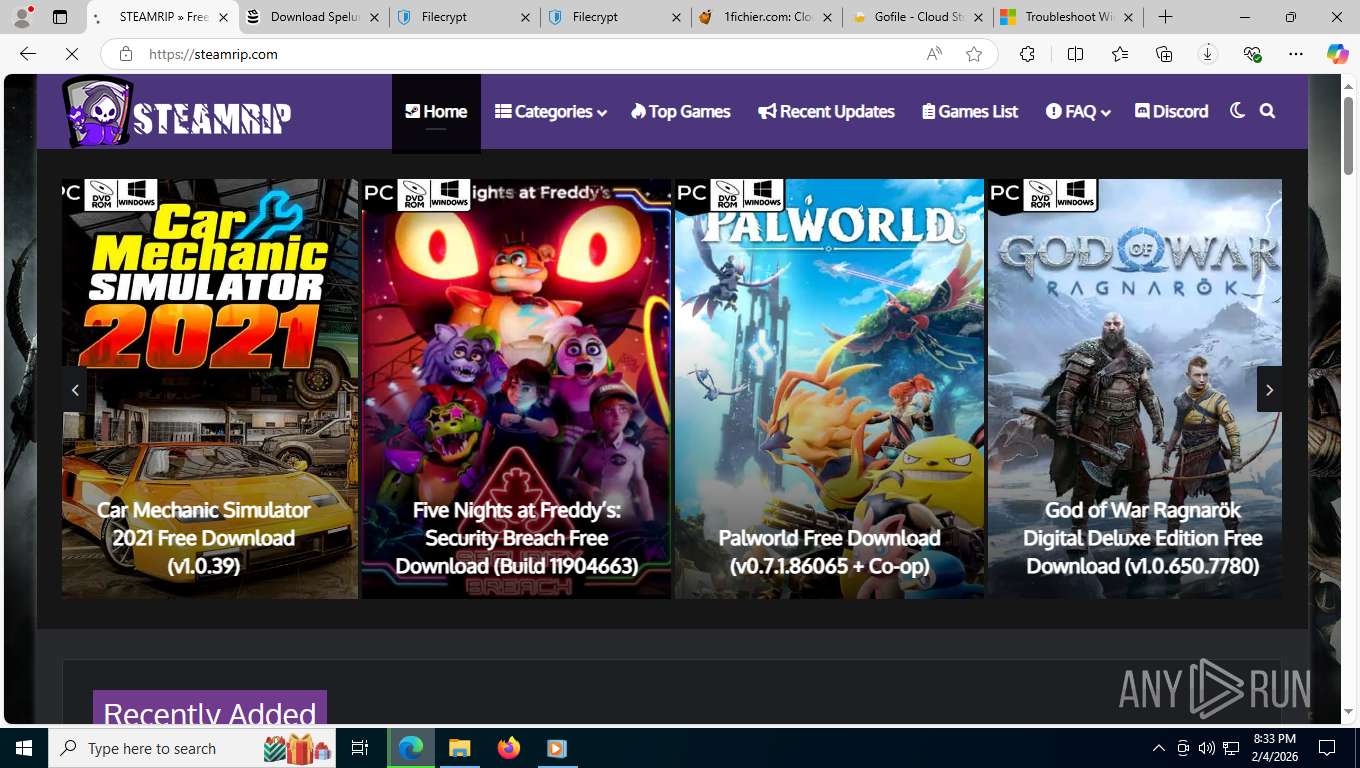Open Edge from the taskbar
Viewport: 1360px width, 768px height.
411,748
